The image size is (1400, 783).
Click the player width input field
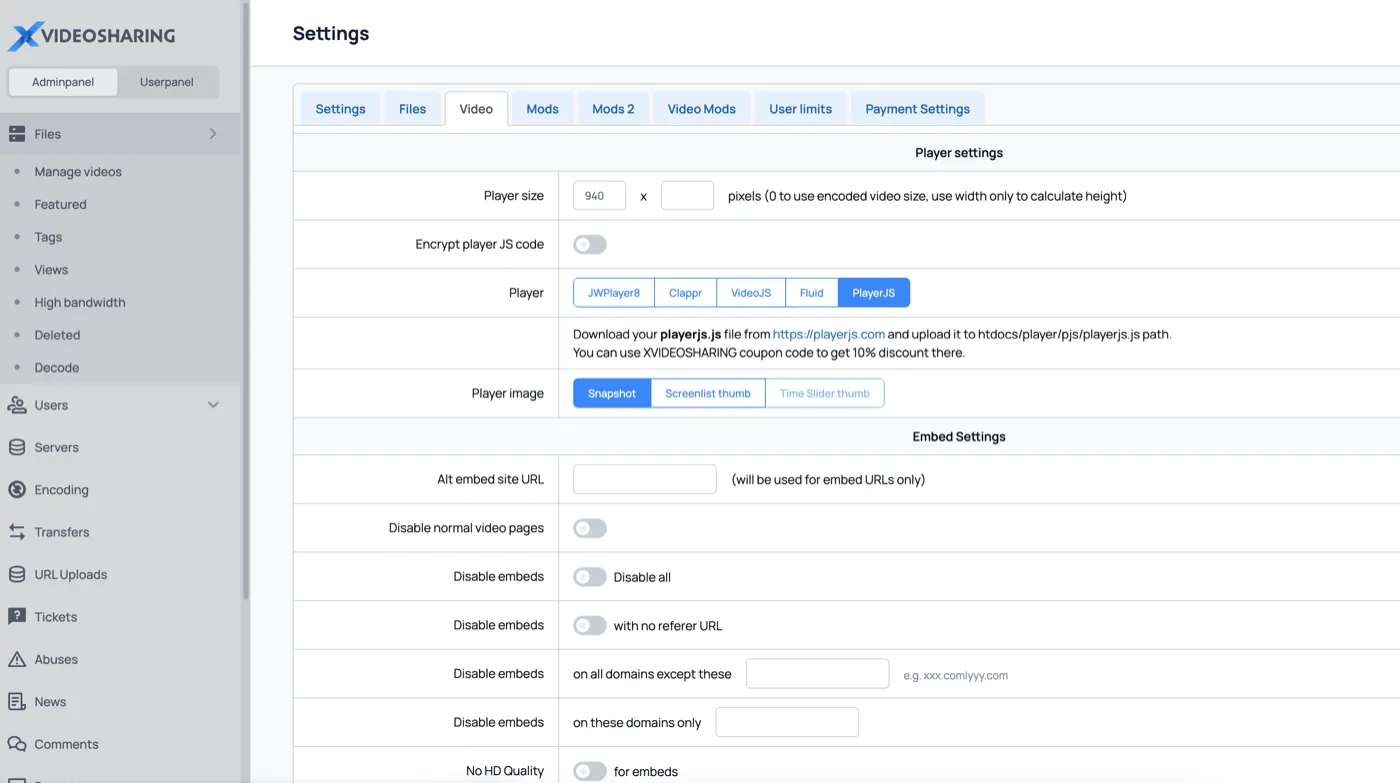pos(600,196)
